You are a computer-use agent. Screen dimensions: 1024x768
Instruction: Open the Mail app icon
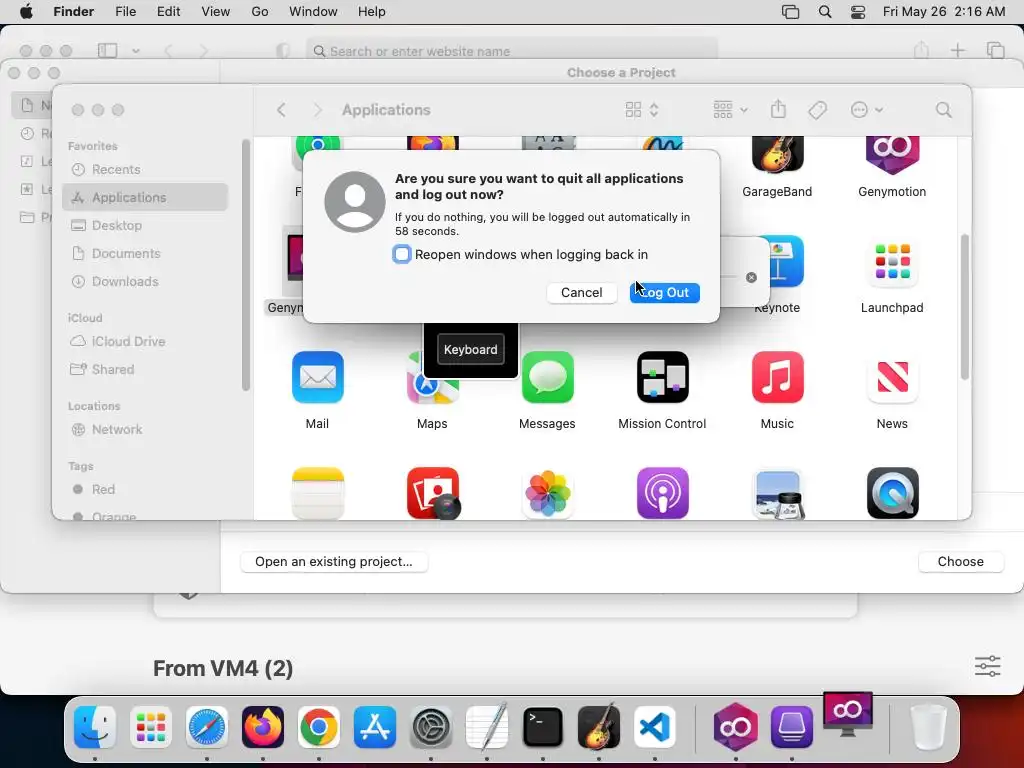[317, 377]
